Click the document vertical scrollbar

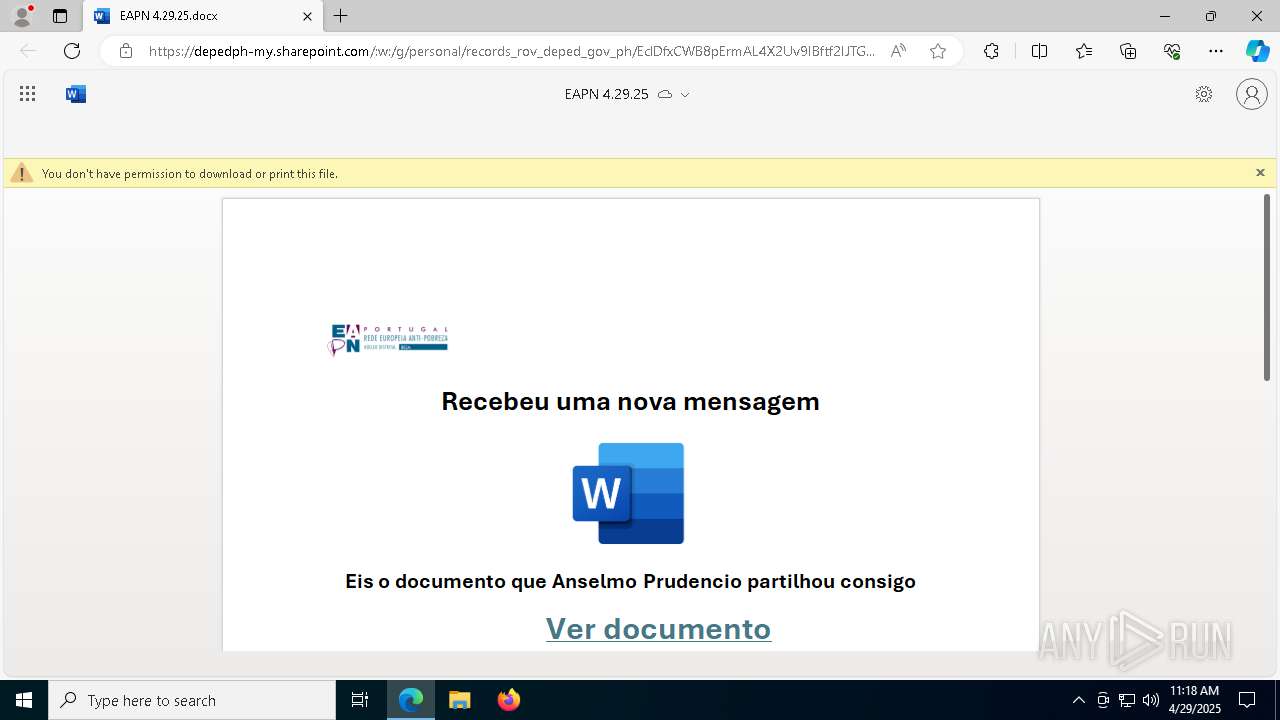click(x=1267, y=287)
